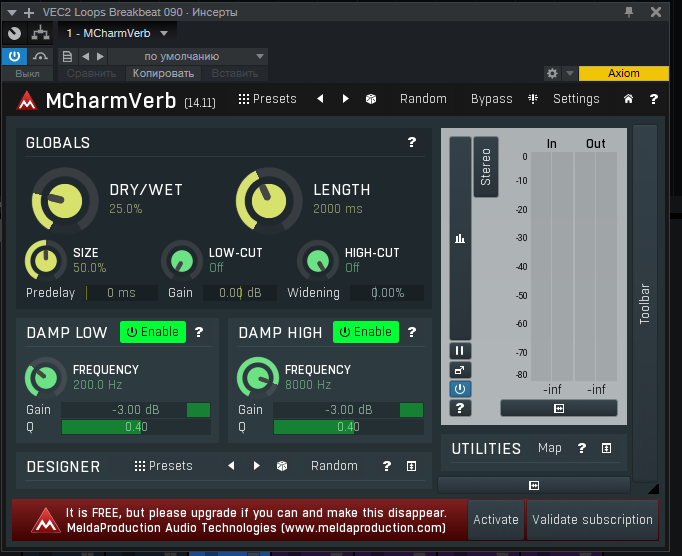Load previous host preset arrow
The height and width of the screenshot is (556, 682).
click(85, 56)
